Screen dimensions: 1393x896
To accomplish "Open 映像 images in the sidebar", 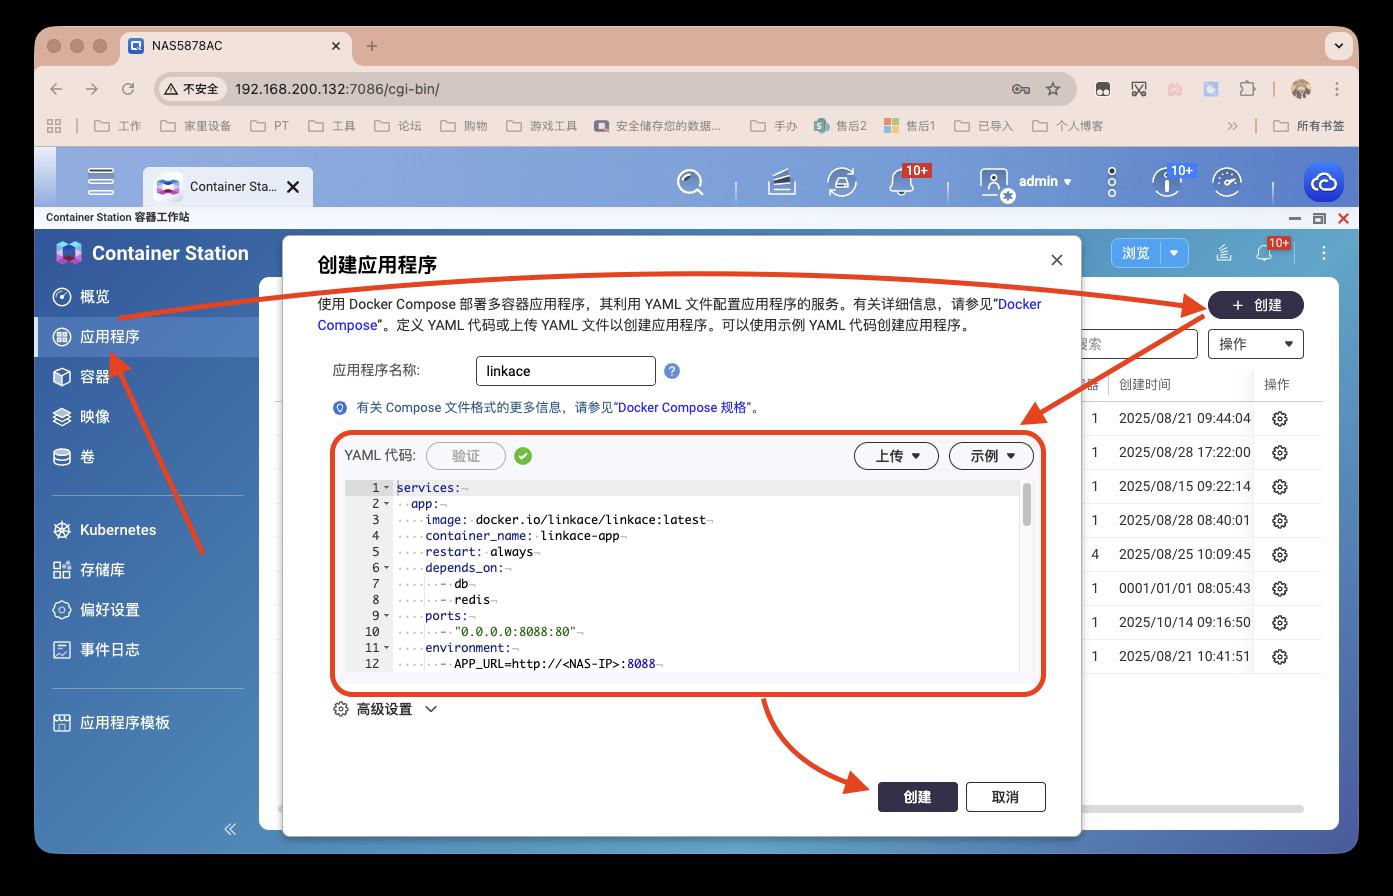I will [x=95, y=417].
